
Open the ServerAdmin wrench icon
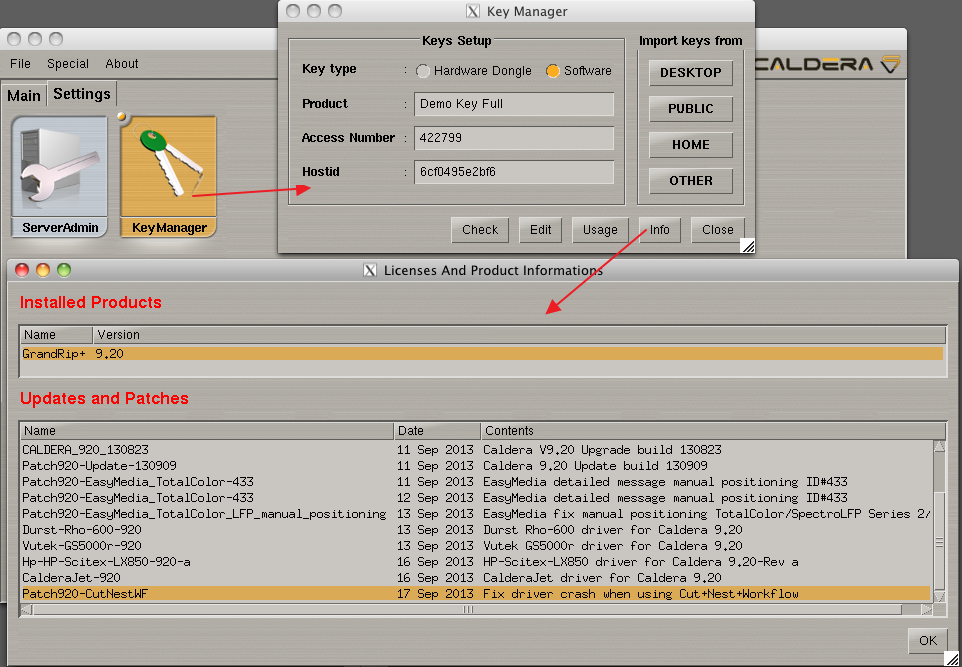[60, 166]
